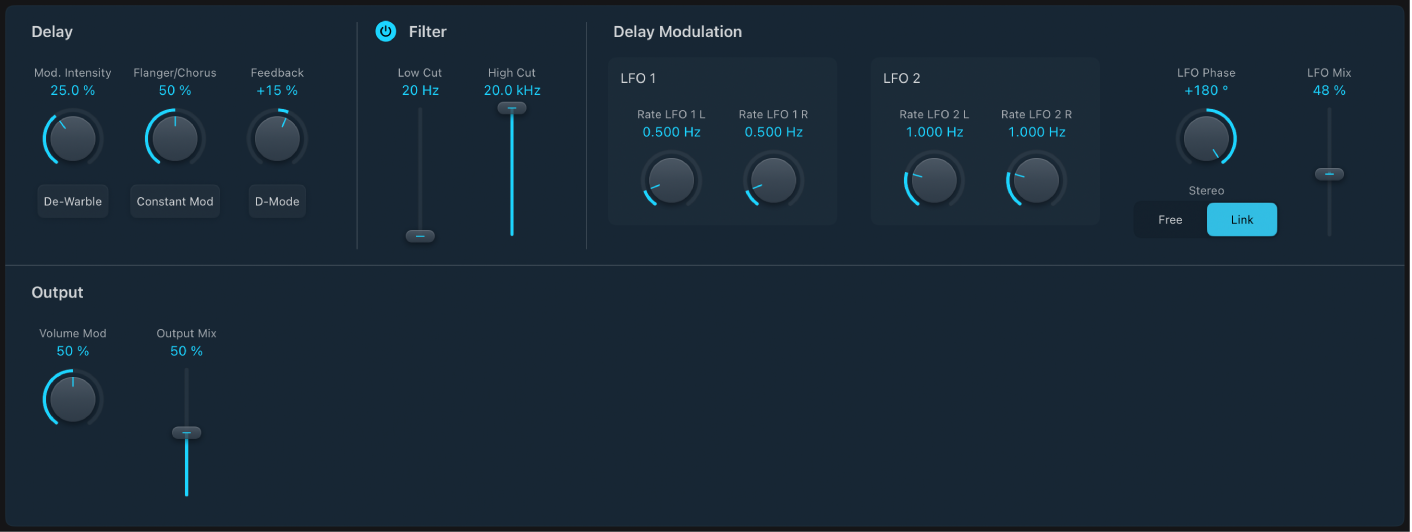Click the Mod. Intensity knob
1412x532 pixels.
click(x=73, y=138)
